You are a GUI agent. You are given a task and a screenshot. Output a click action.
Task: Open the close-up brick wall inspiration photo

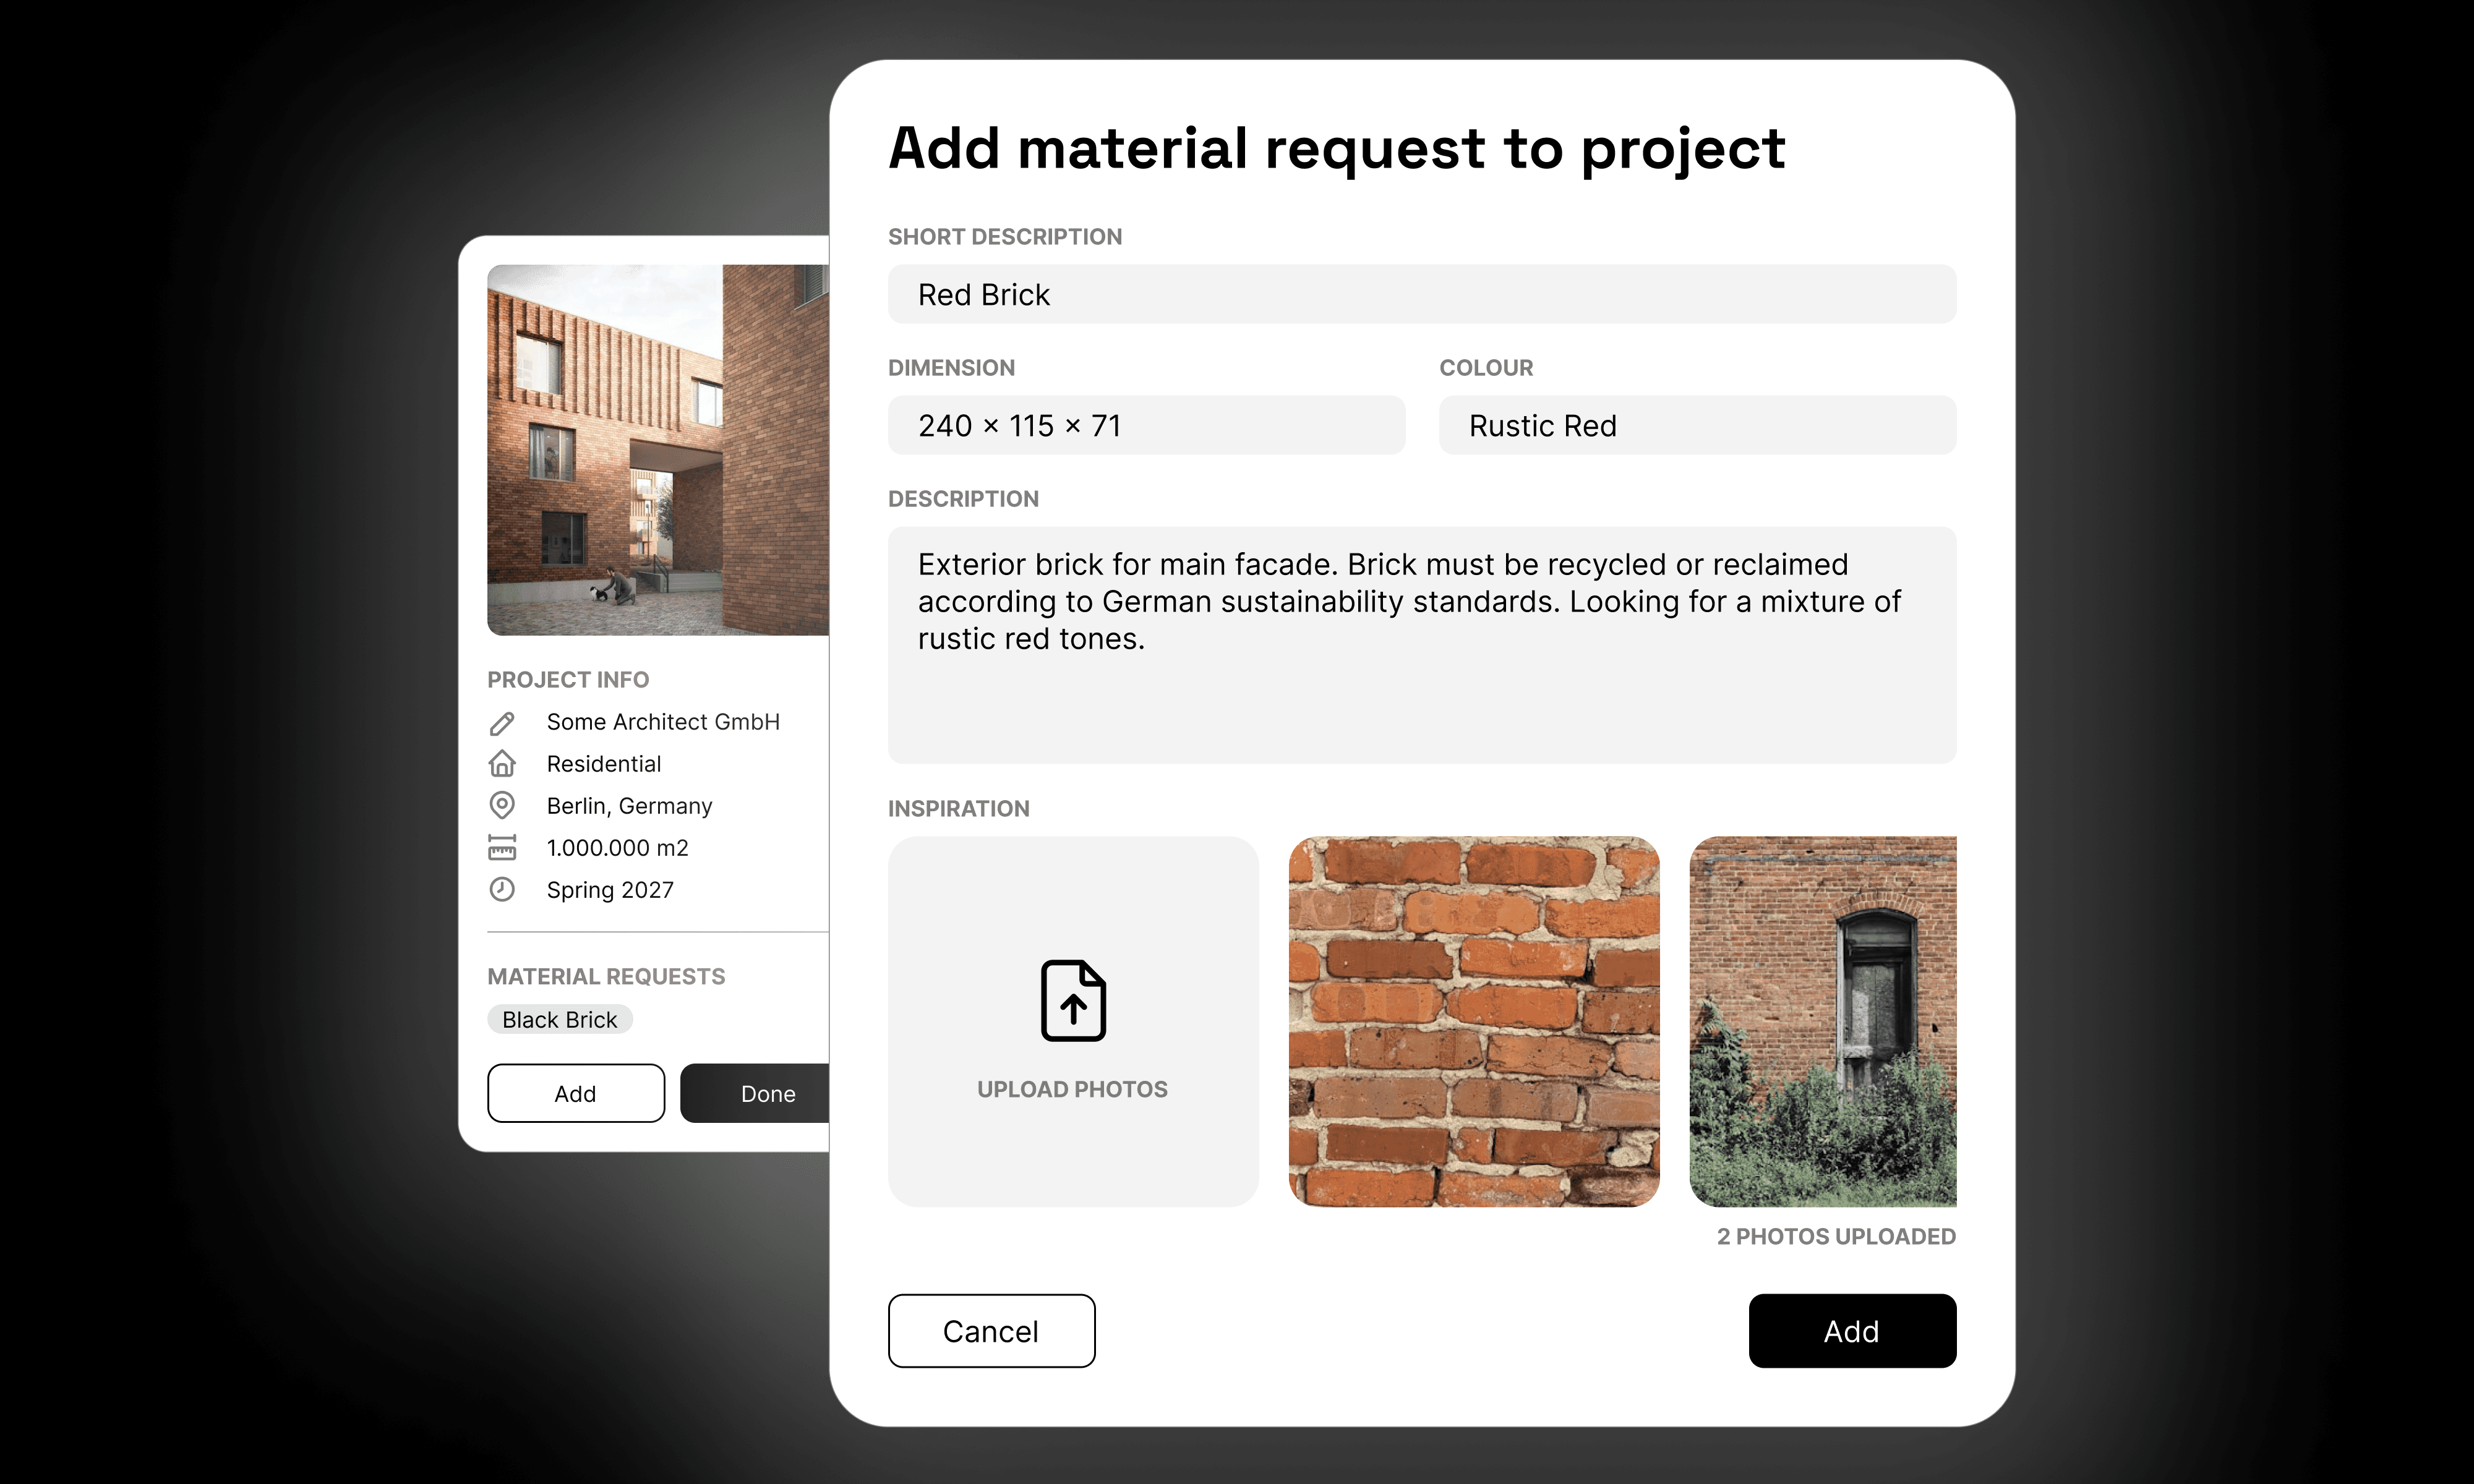point(1473,1021)
